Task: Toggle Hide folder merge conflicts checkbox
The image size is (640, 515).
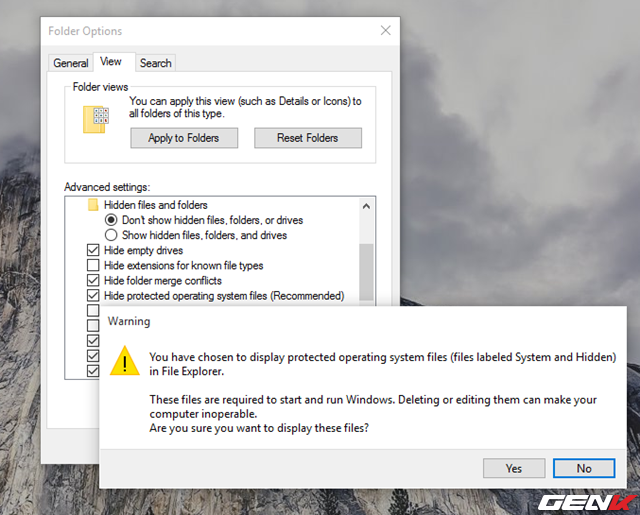Action: coord(93,280)
